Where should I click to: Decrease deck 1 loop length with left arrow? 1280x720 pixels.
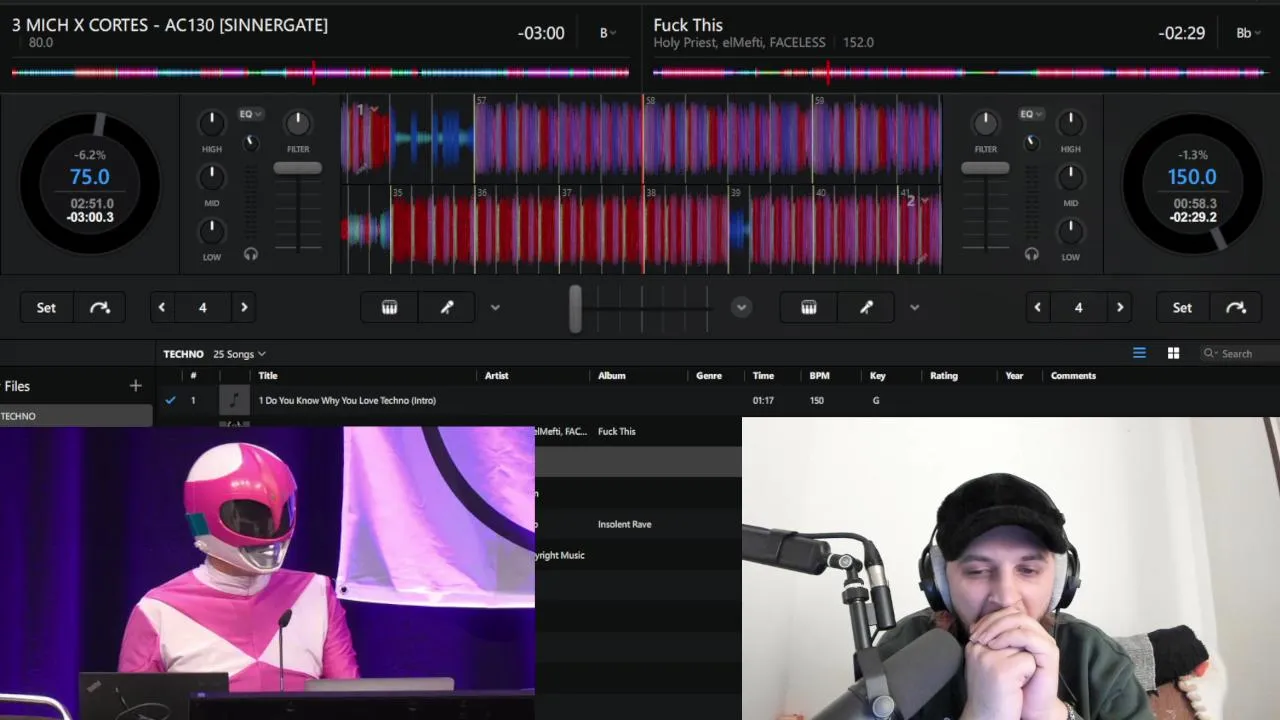(x=162, y=307)
